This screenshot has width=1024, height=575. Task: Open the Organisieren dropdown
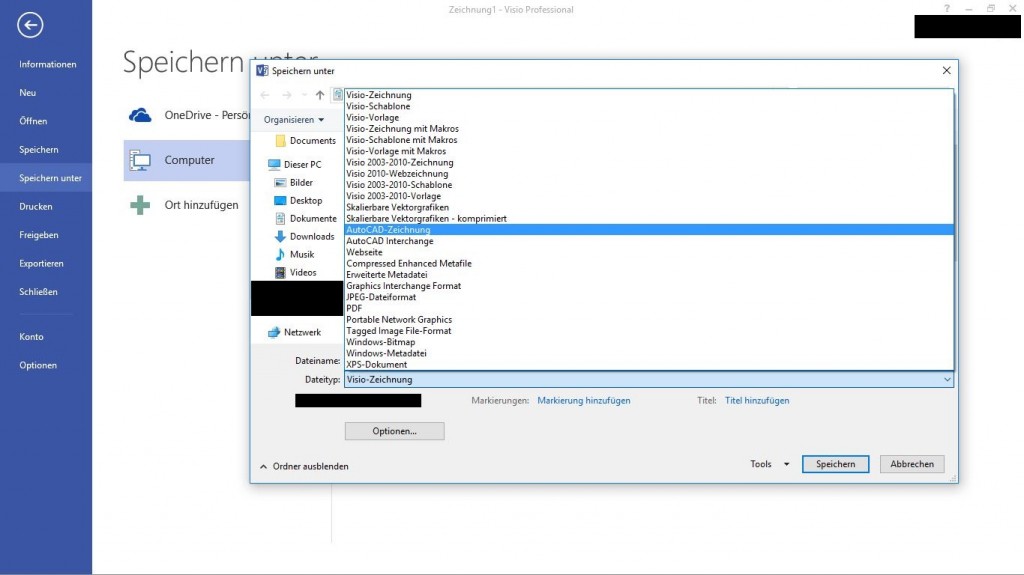(x=293, y=119)
